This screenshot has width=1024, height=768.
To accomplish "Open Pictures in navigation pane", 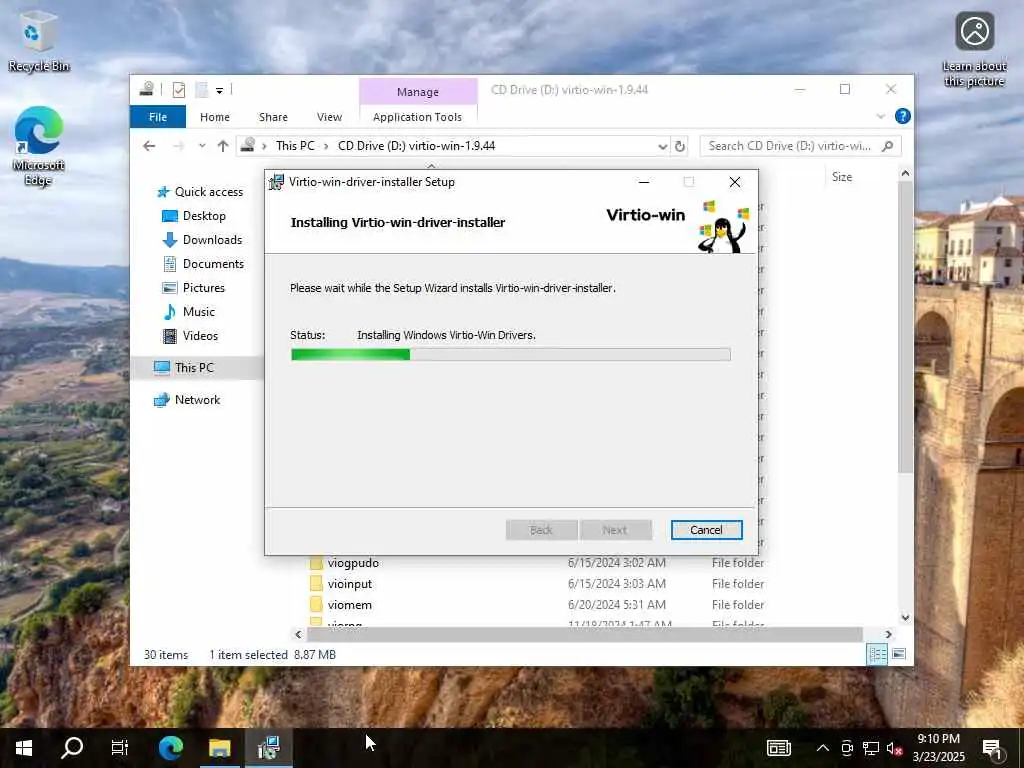I will [x=193, y=288].
